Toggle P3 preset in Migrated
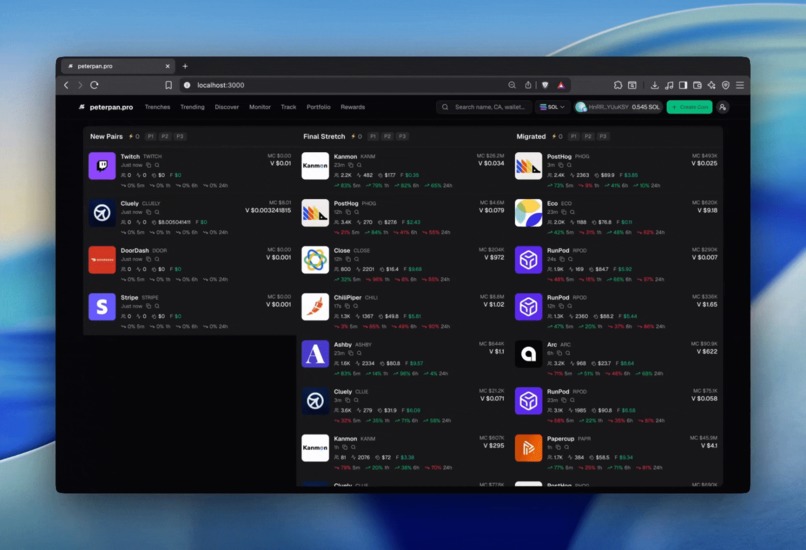The width and height of the screenshot is (806, 550). tap(603, 136)
